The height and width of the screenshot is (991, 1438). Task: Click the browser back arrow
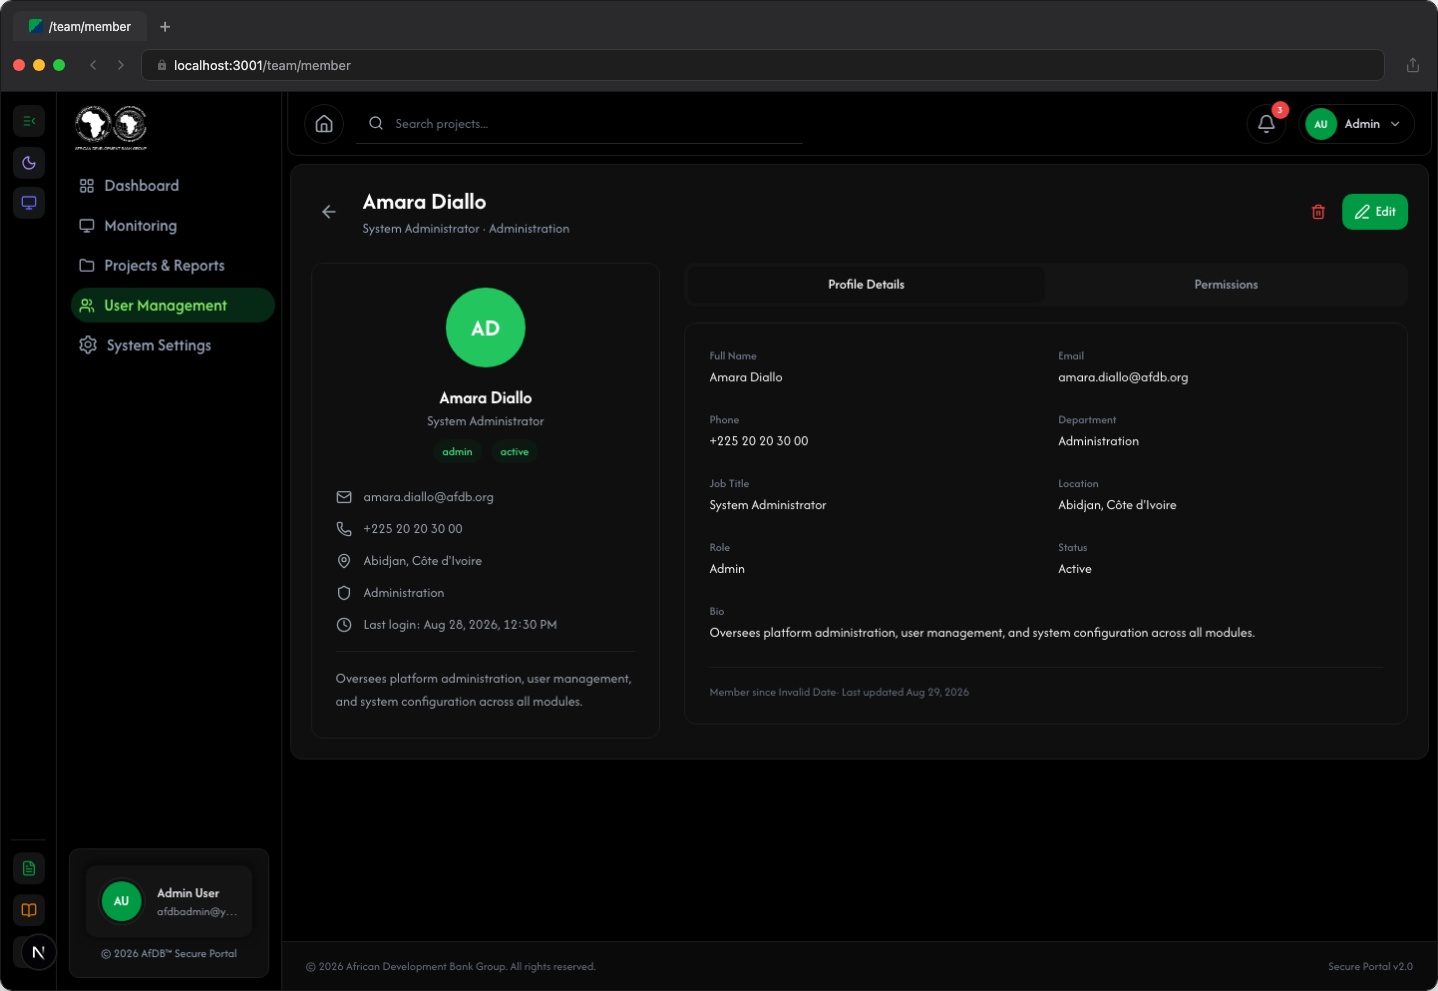click(93, 65)
